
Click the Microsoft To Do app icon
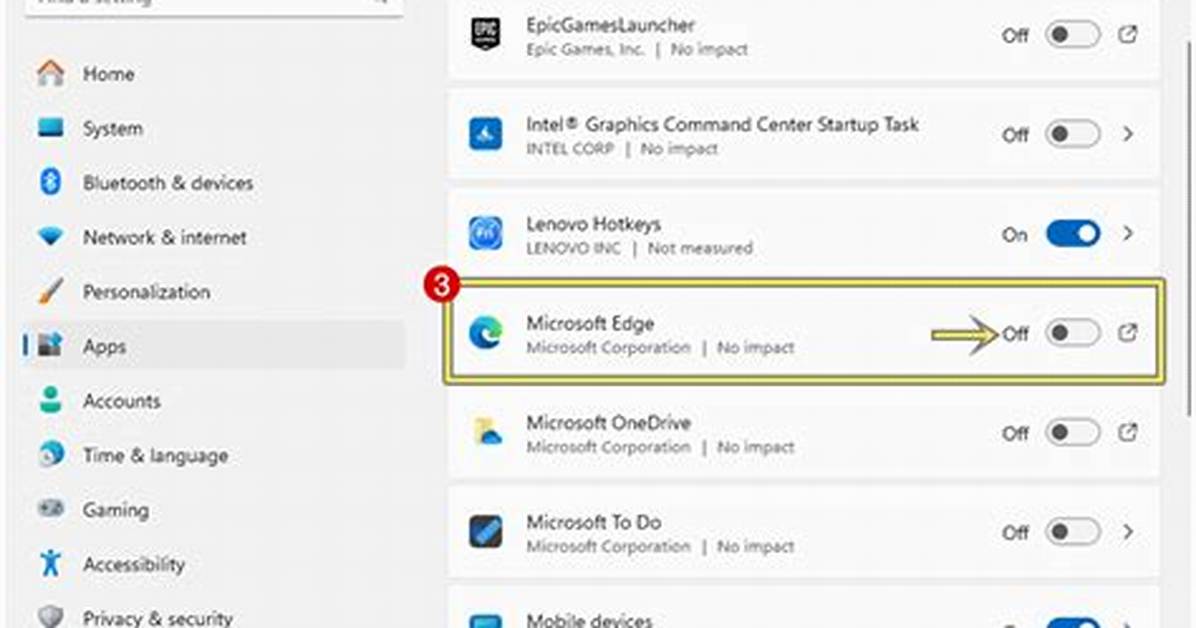pos(486,532)
